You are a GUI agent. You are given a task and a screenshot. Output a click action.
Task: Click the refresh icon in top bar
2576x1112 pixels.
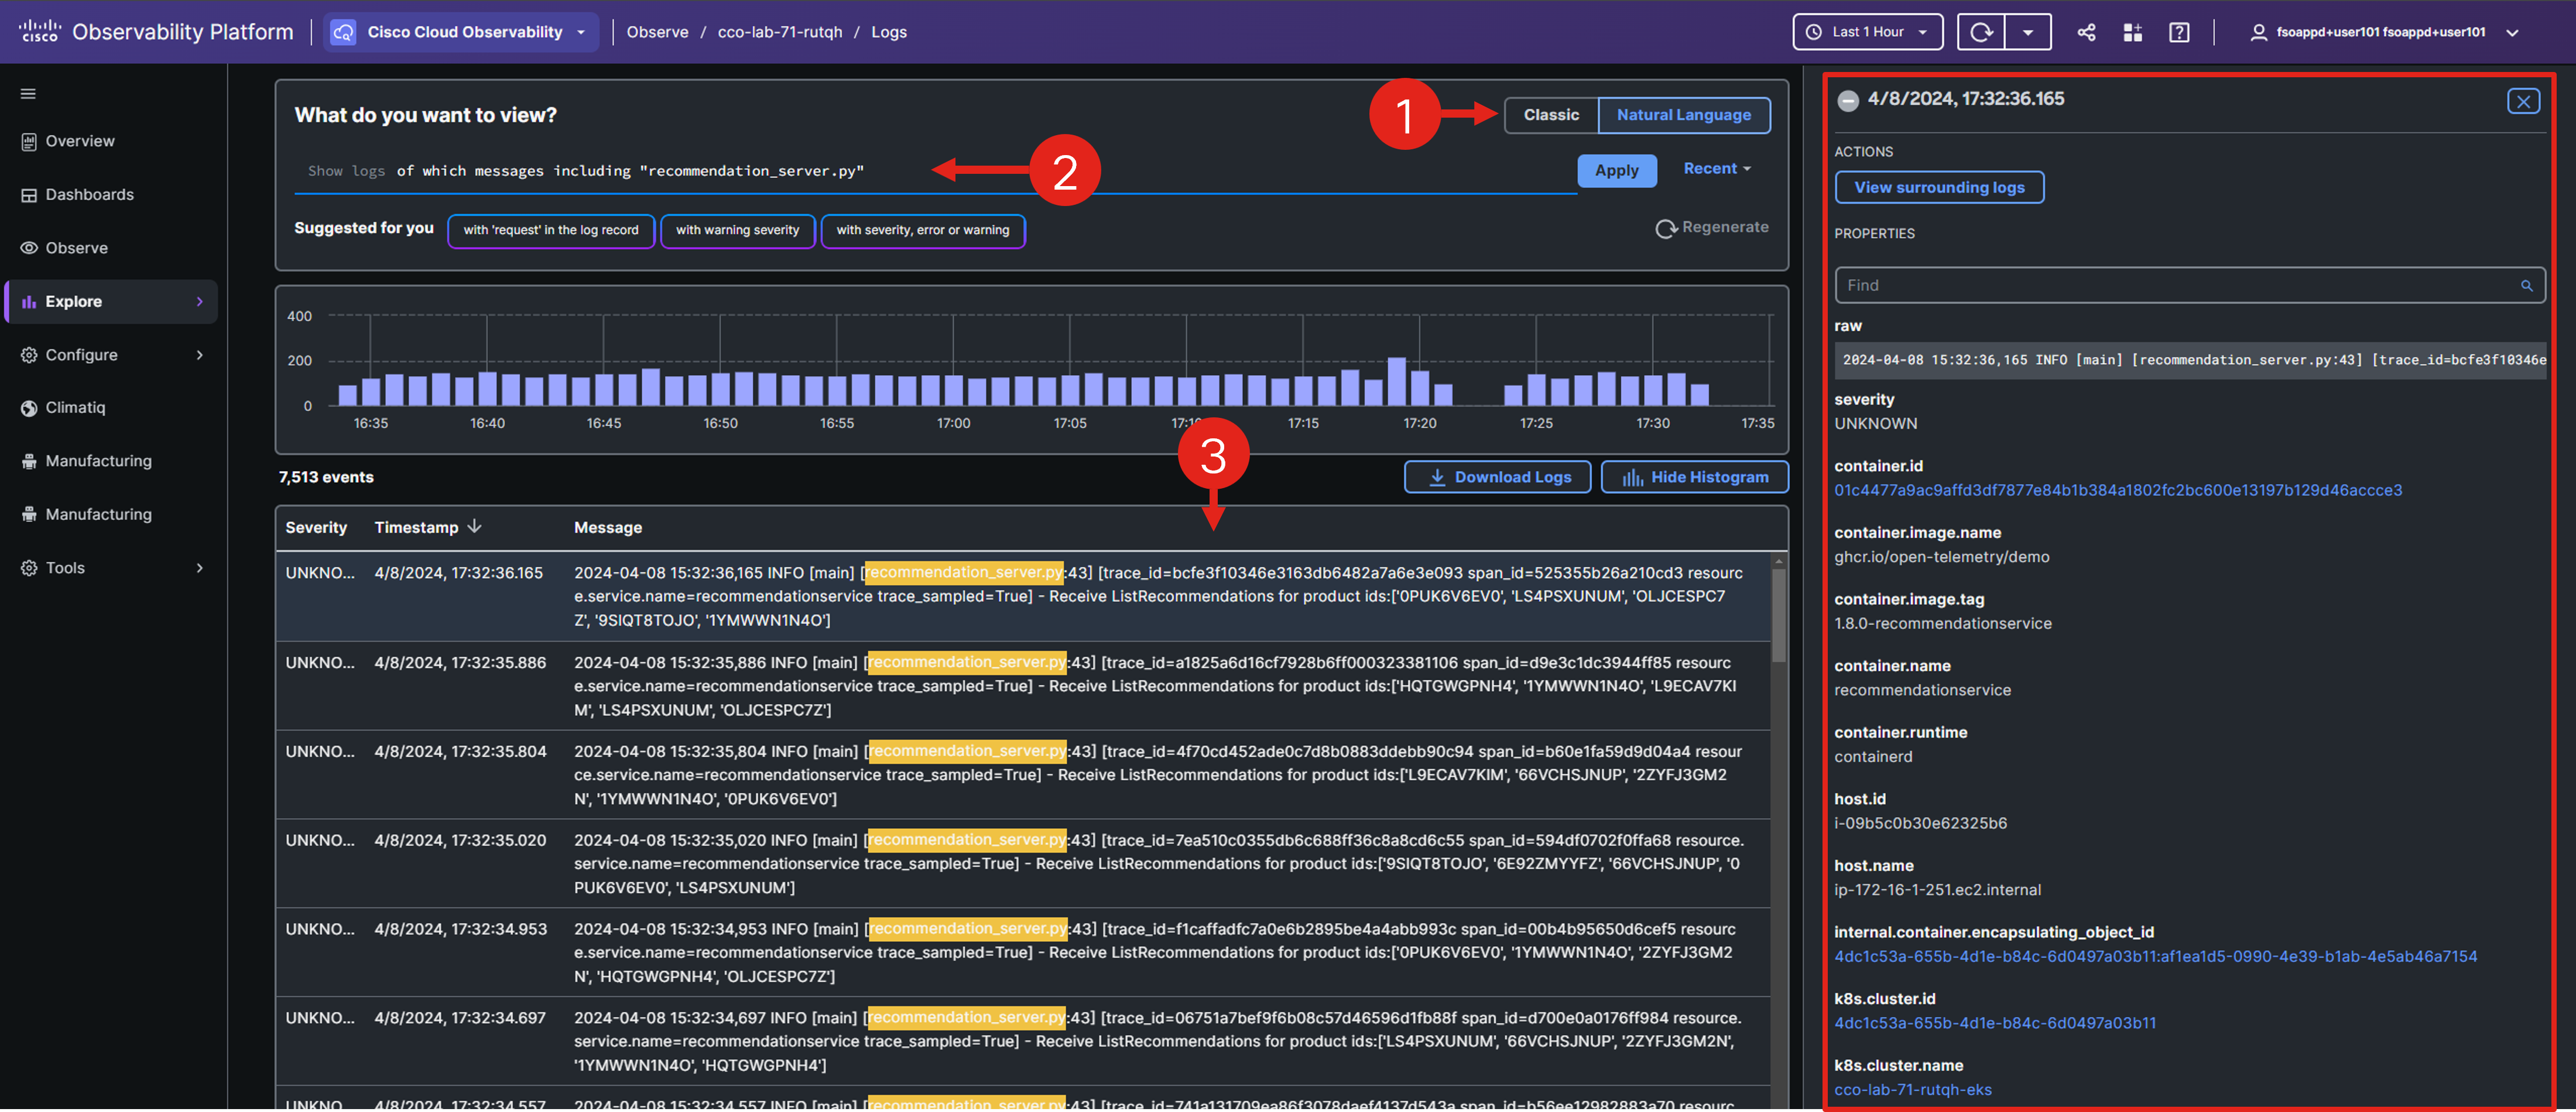[x=1981, y=32]
